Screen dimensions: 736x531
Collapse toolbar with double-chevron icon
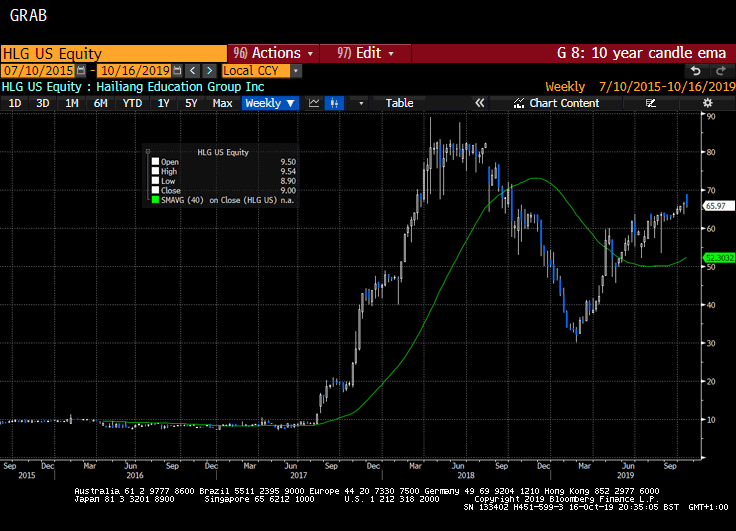(x=479, y=103)
